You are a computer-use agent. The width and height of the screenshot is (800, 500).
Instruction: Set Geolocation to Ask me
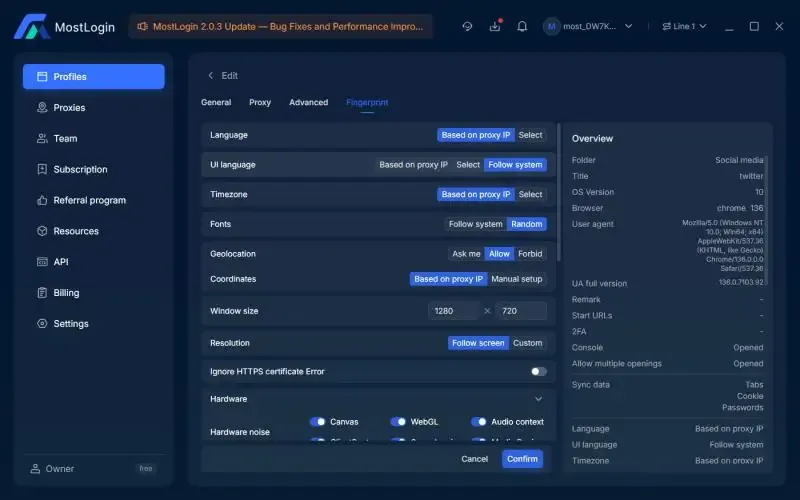[466, 254]
